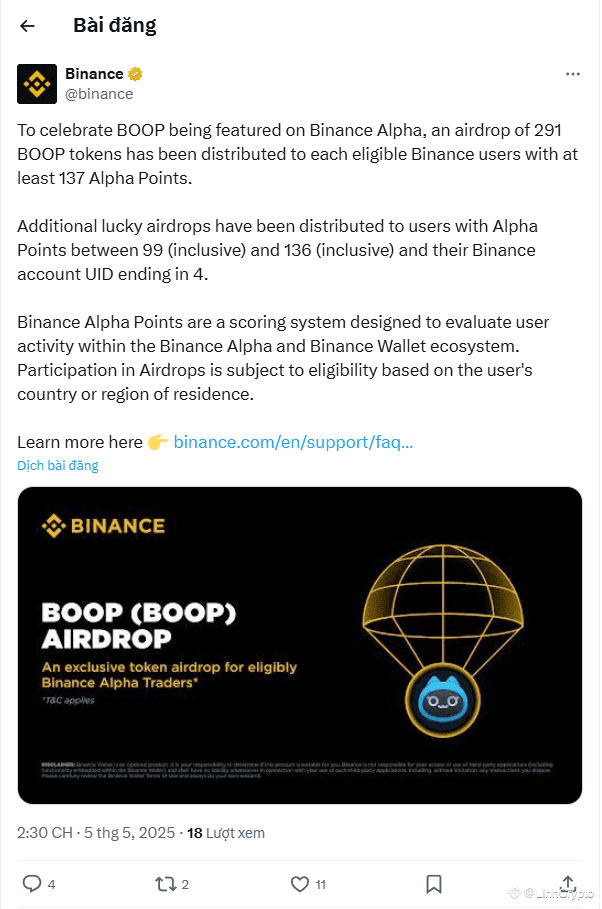Click Dịch bài đăng to translate
The image size is (602, 909).
point(56,465)
